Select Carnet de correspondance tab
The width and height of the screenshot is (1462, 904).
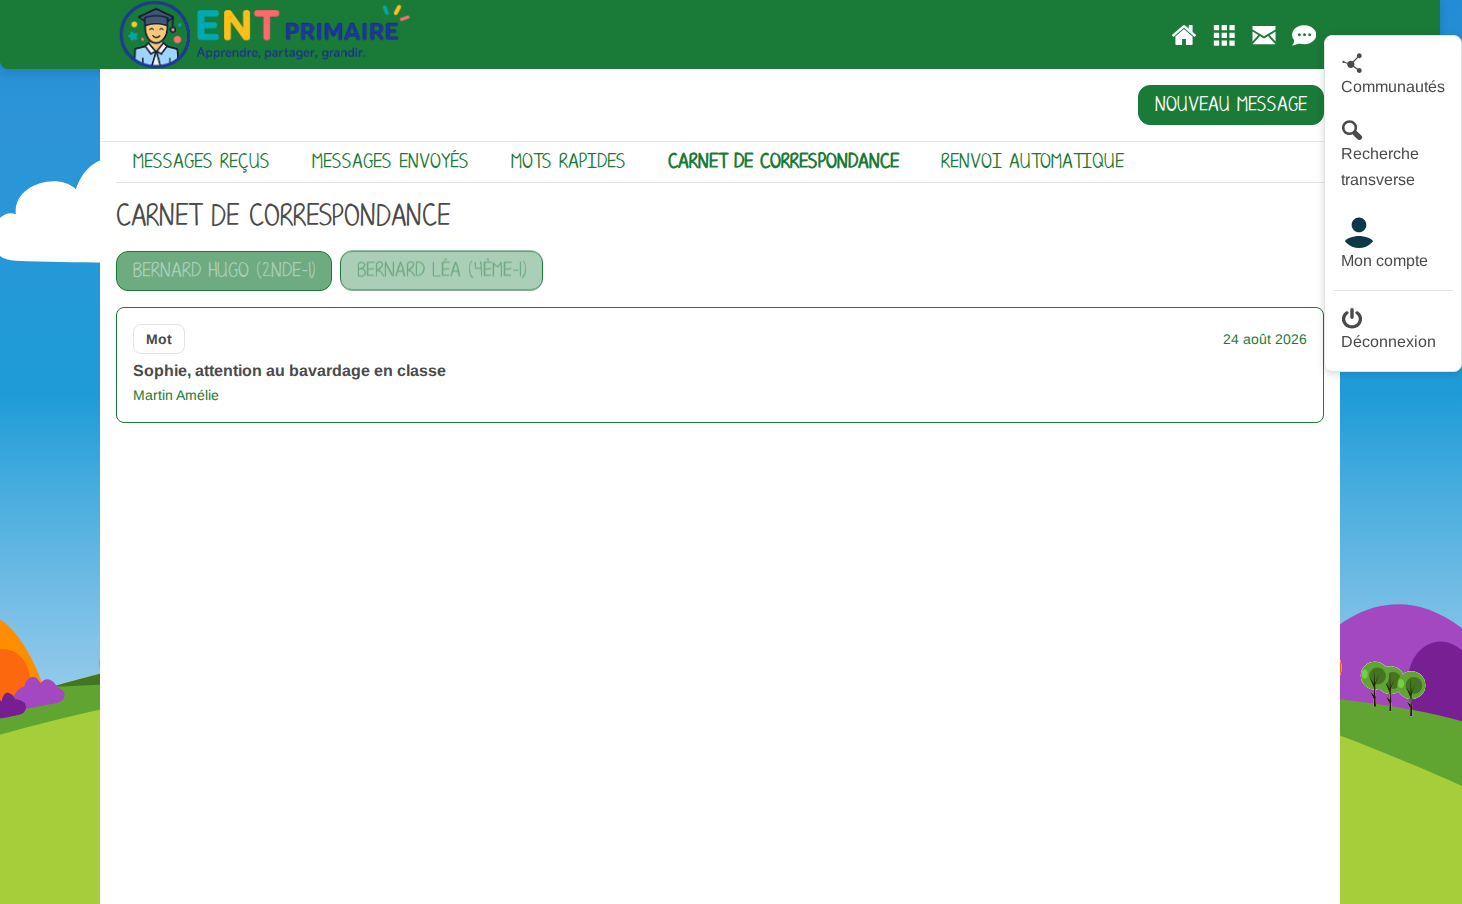783,161
